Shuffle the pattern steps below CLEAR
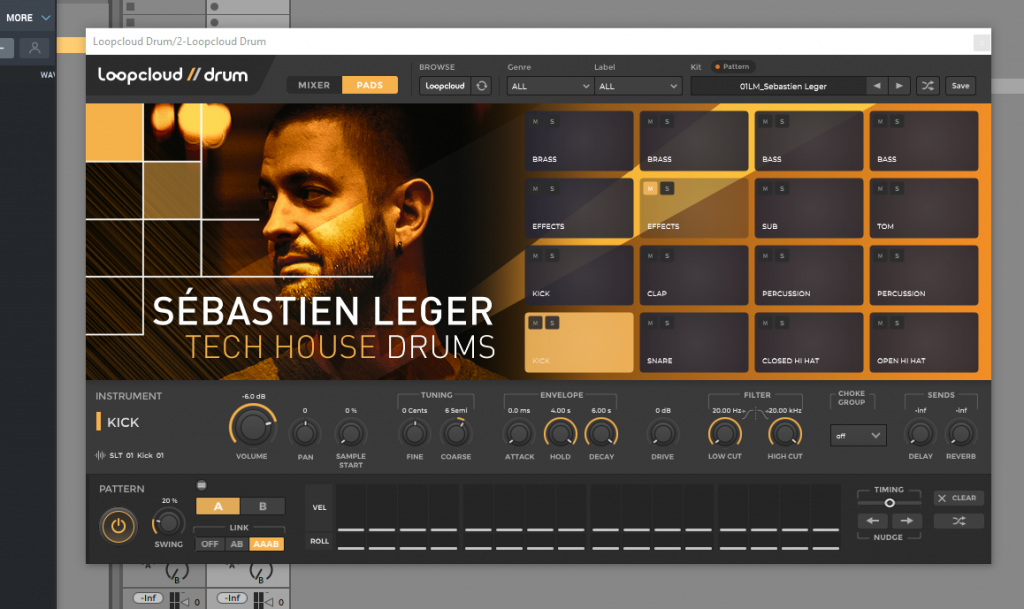The height and width of the screenshot is (609, 1024). (x=959, y=521)
